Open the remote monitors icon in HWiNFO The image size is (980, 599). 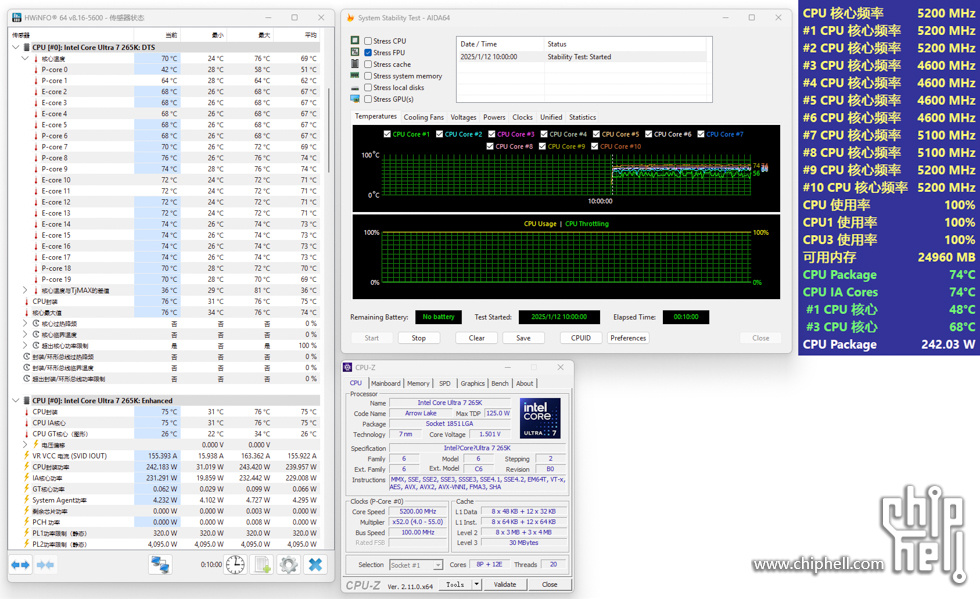click(160, 565)
